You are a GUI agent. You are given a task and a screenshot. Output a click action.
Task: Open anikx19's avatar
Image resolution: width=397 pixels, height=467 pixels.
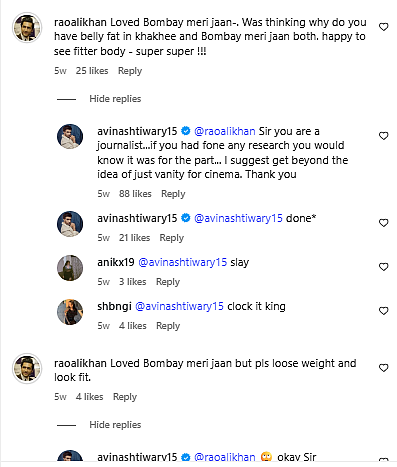70,268
